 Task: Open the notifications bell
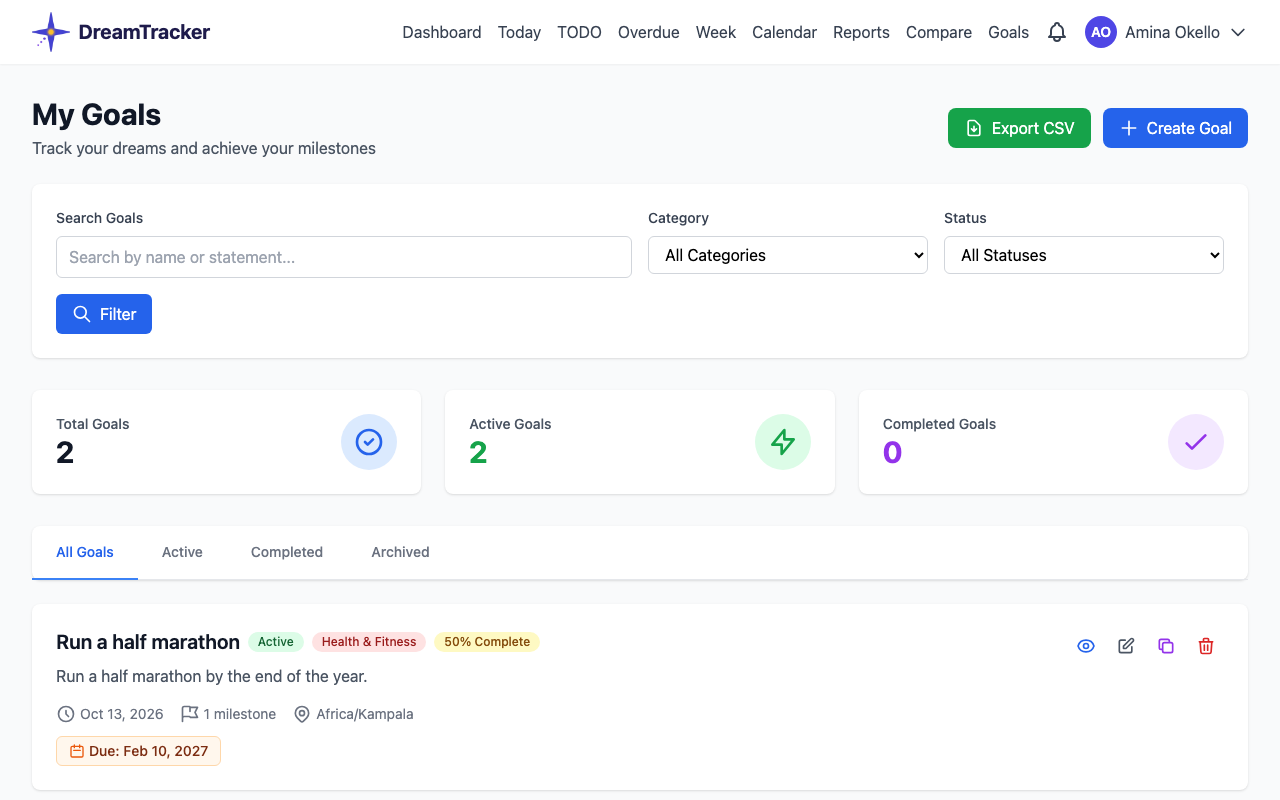1057,32
